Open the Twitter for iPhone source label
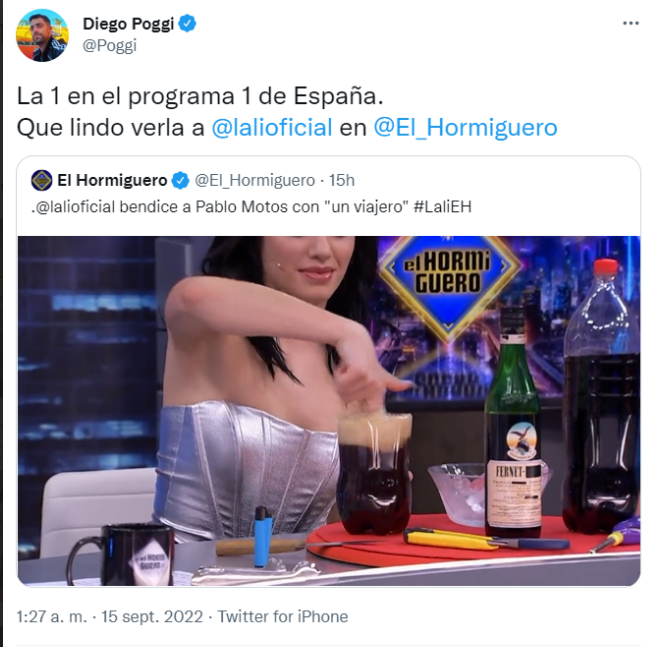This screenshot has height=647, width=656. (x=283, y=616)
